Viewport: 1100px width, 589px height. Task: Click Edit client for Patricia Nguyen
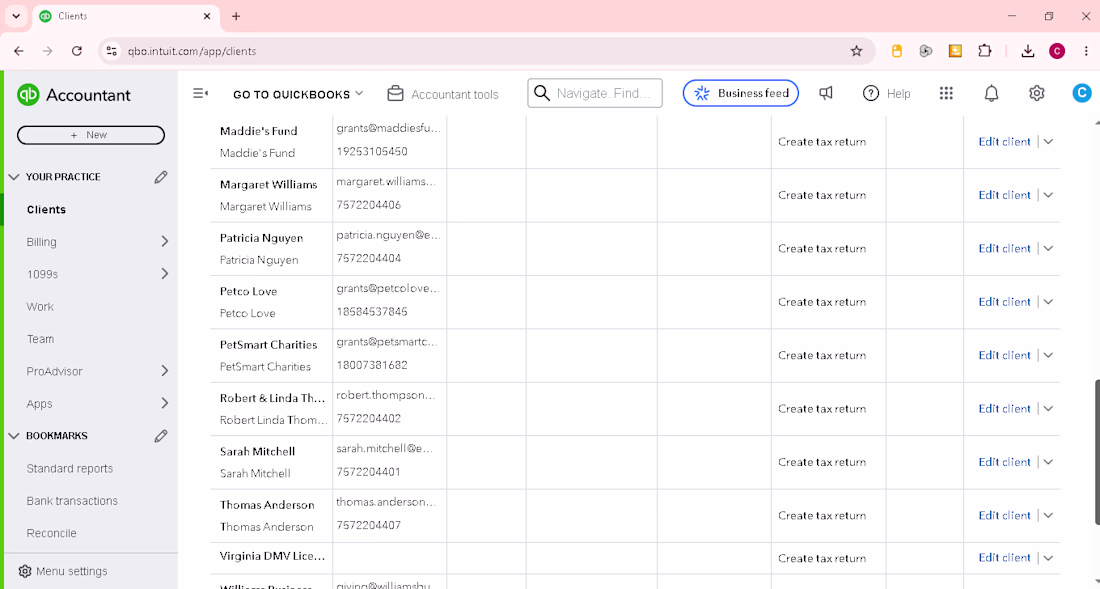coord(1005,248)
